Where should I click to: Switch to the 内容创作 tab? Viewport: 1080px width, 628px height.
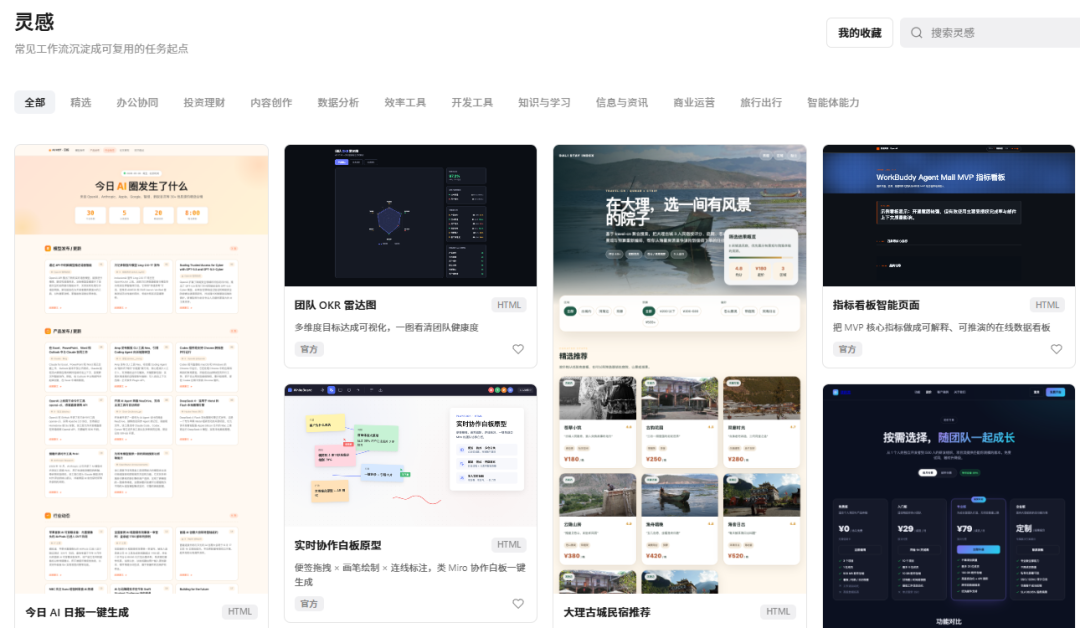point(271,103)
